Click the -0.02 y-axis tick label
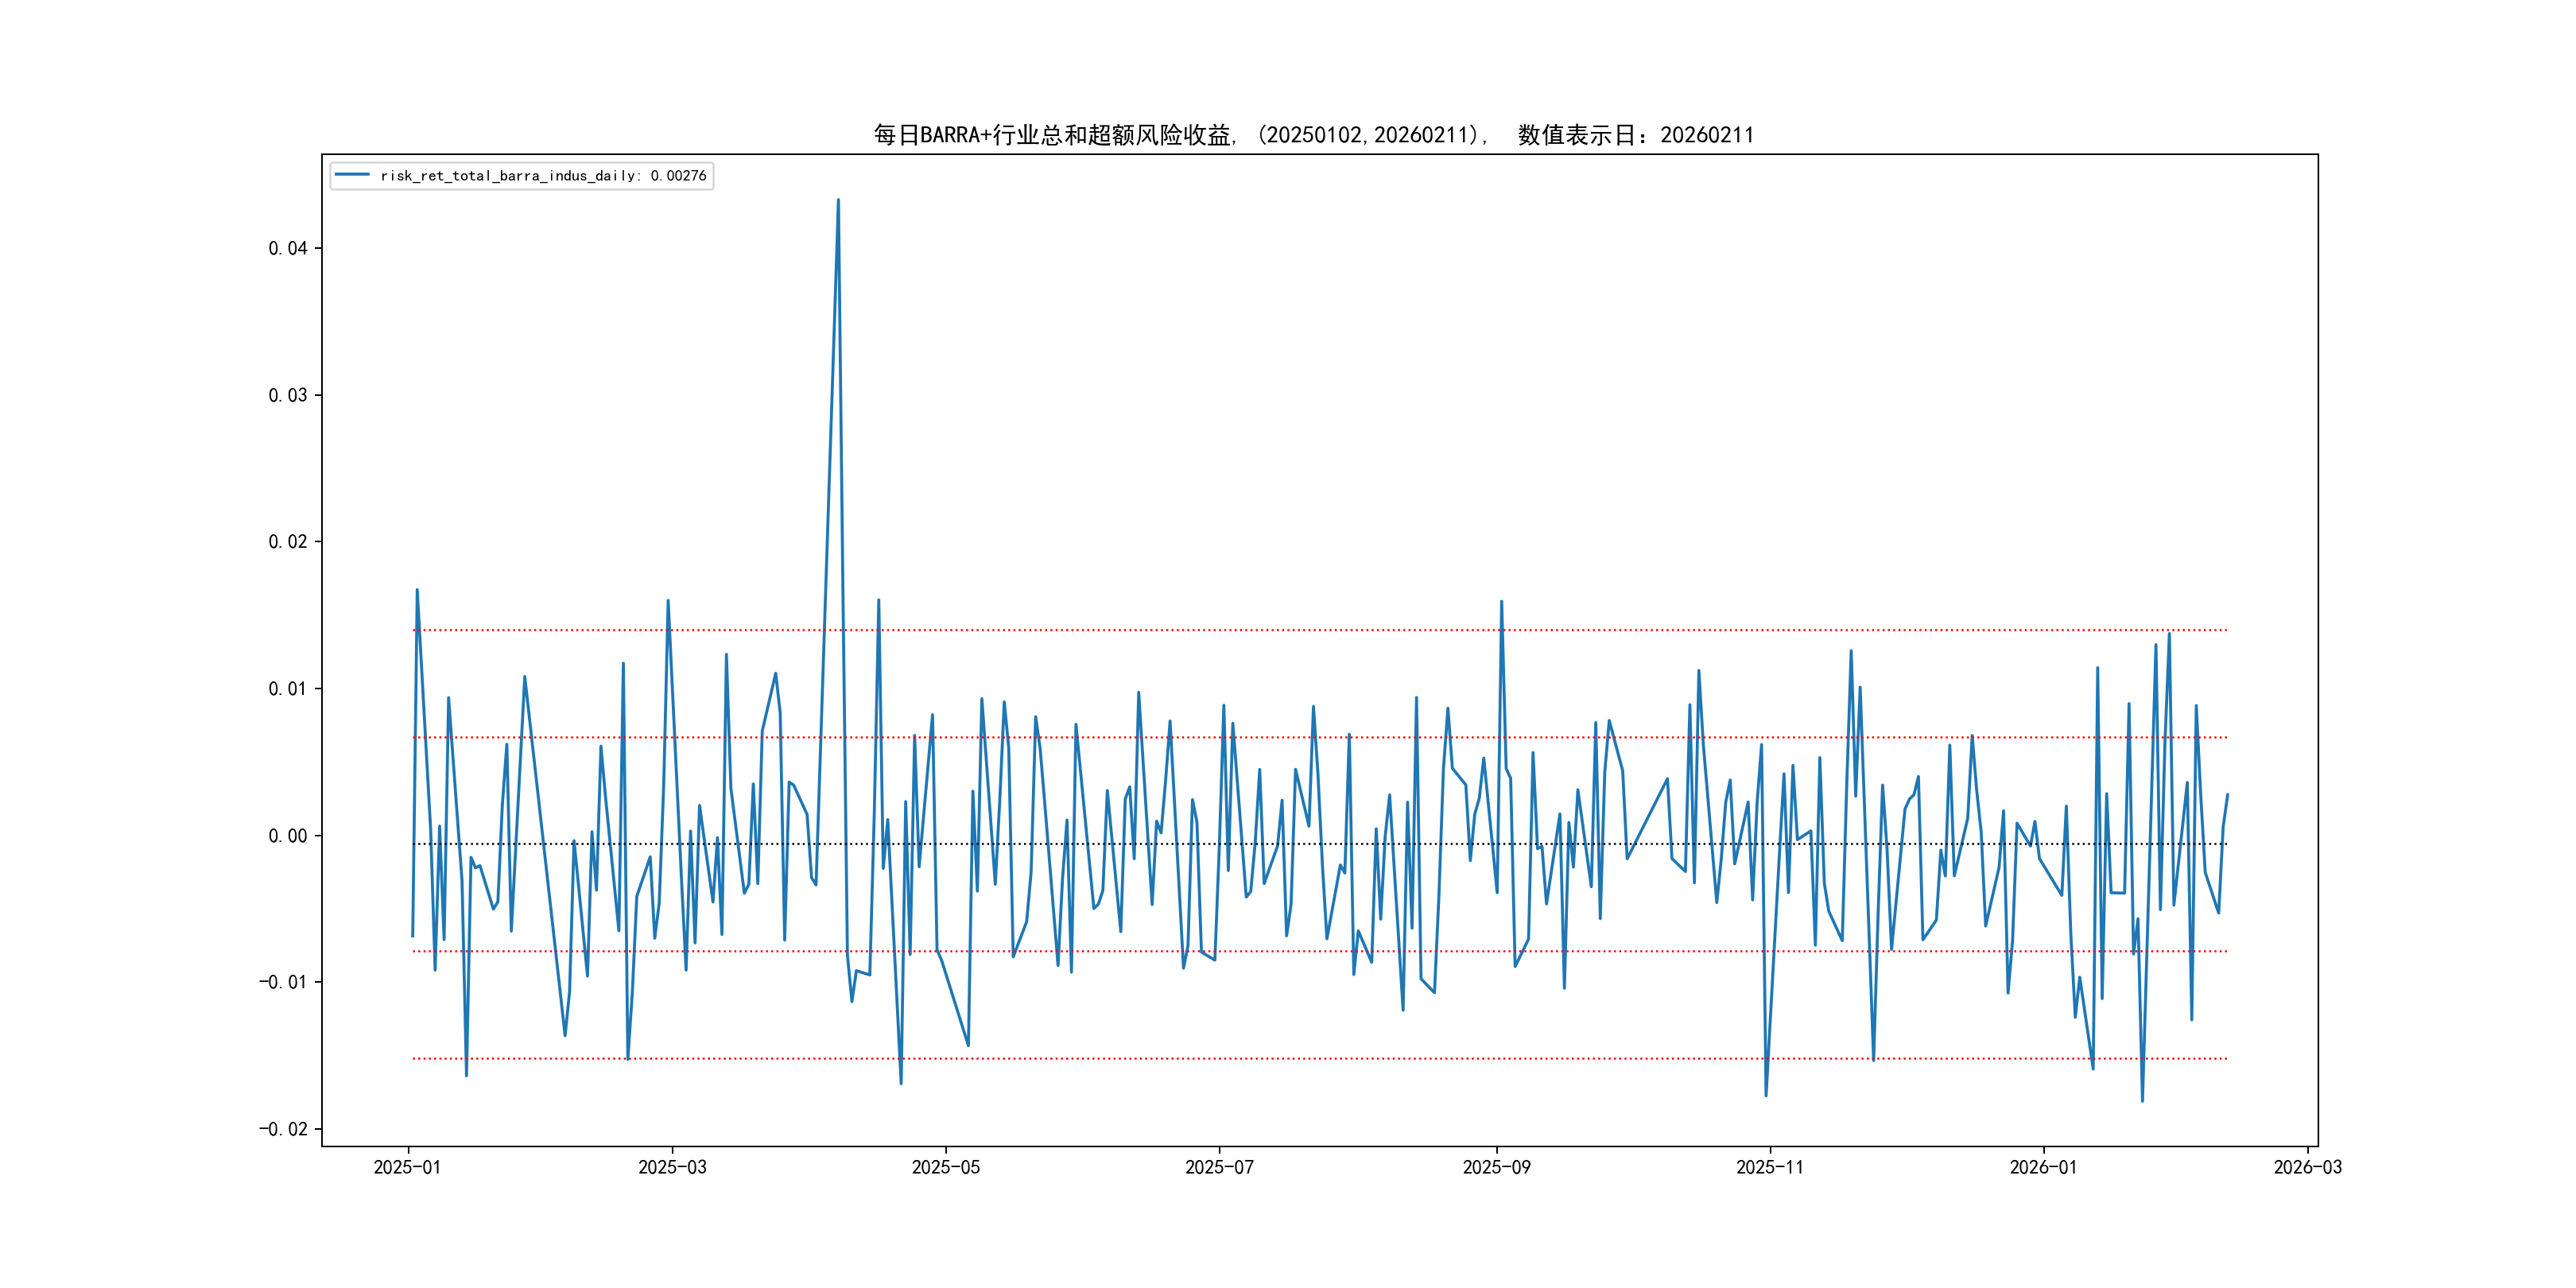The image size is (2576, 1288). [283, 1129]
